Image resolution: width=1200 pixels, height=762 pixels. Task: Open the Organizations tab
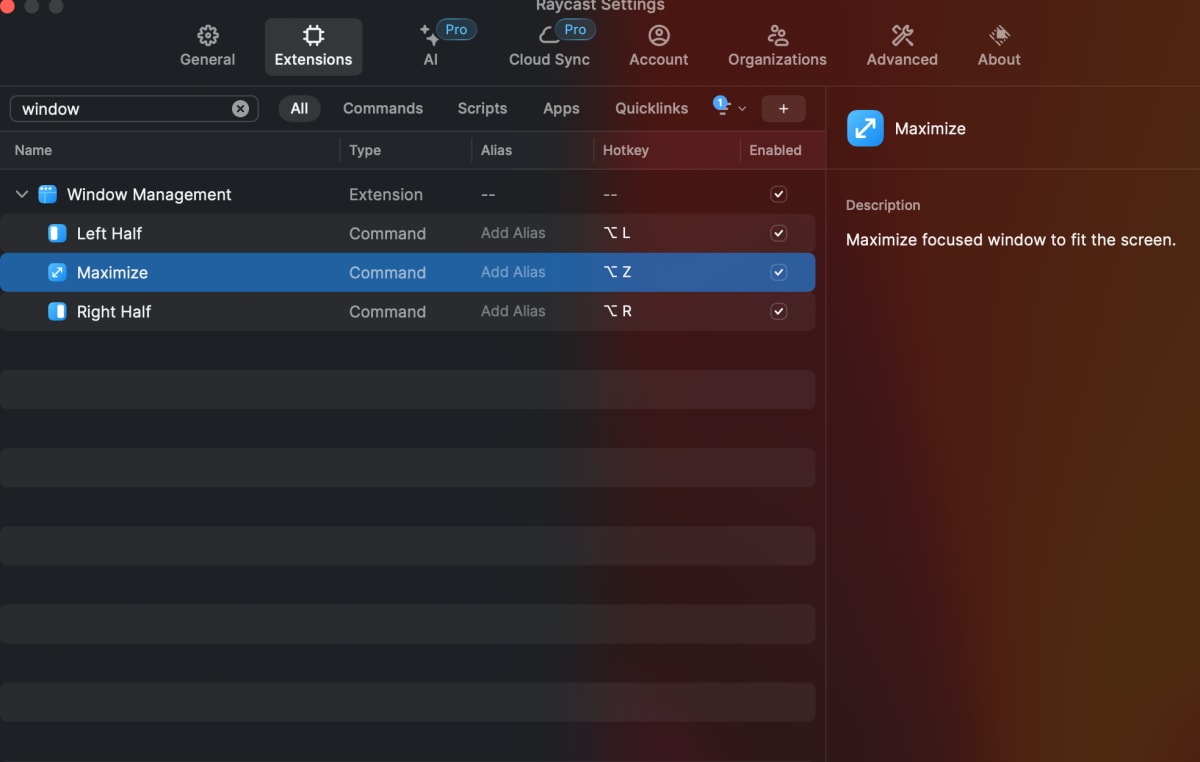click(777, 47)
